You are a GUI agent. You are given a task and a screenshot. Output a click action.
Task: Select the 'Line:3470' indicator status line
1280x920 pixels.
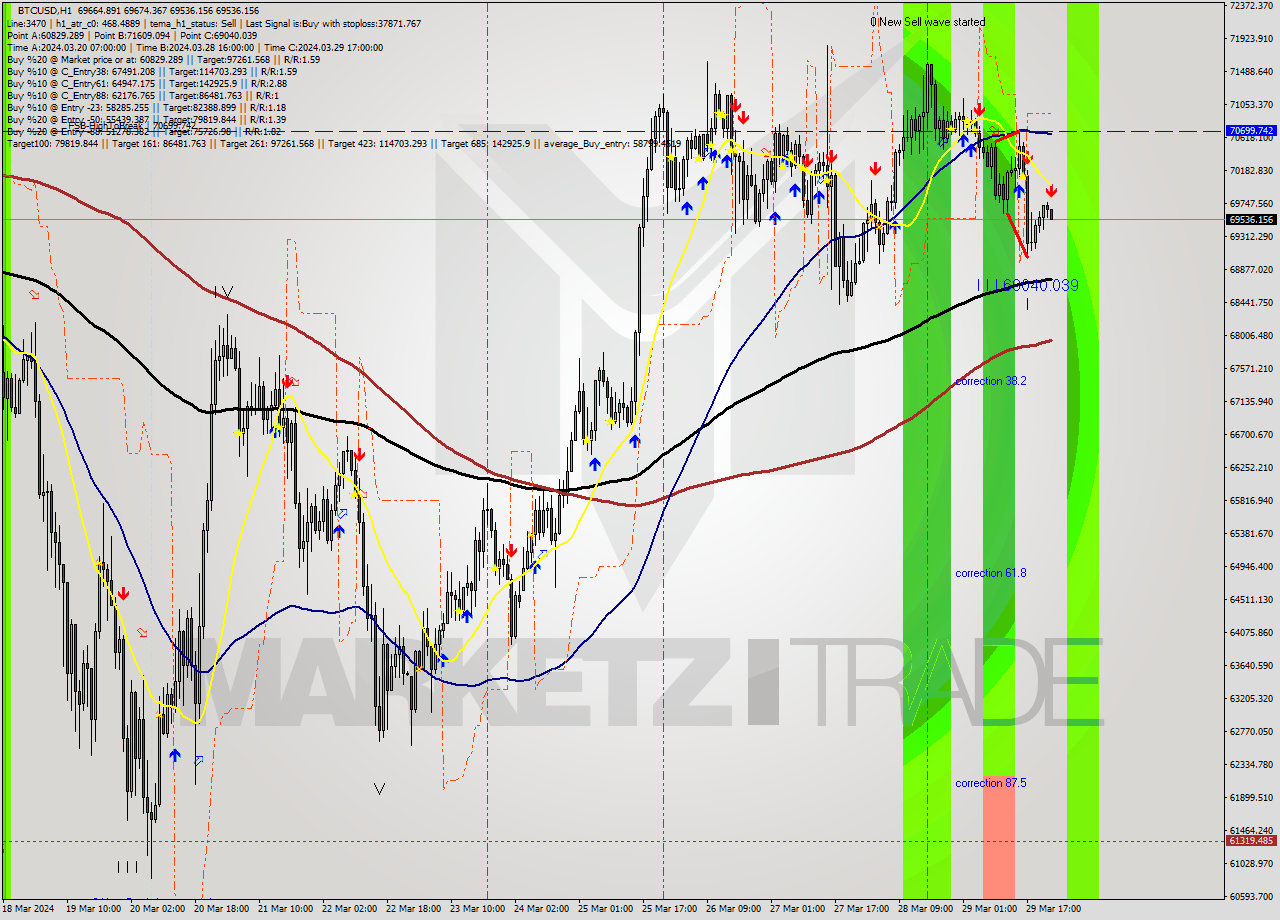click(213, 23)
